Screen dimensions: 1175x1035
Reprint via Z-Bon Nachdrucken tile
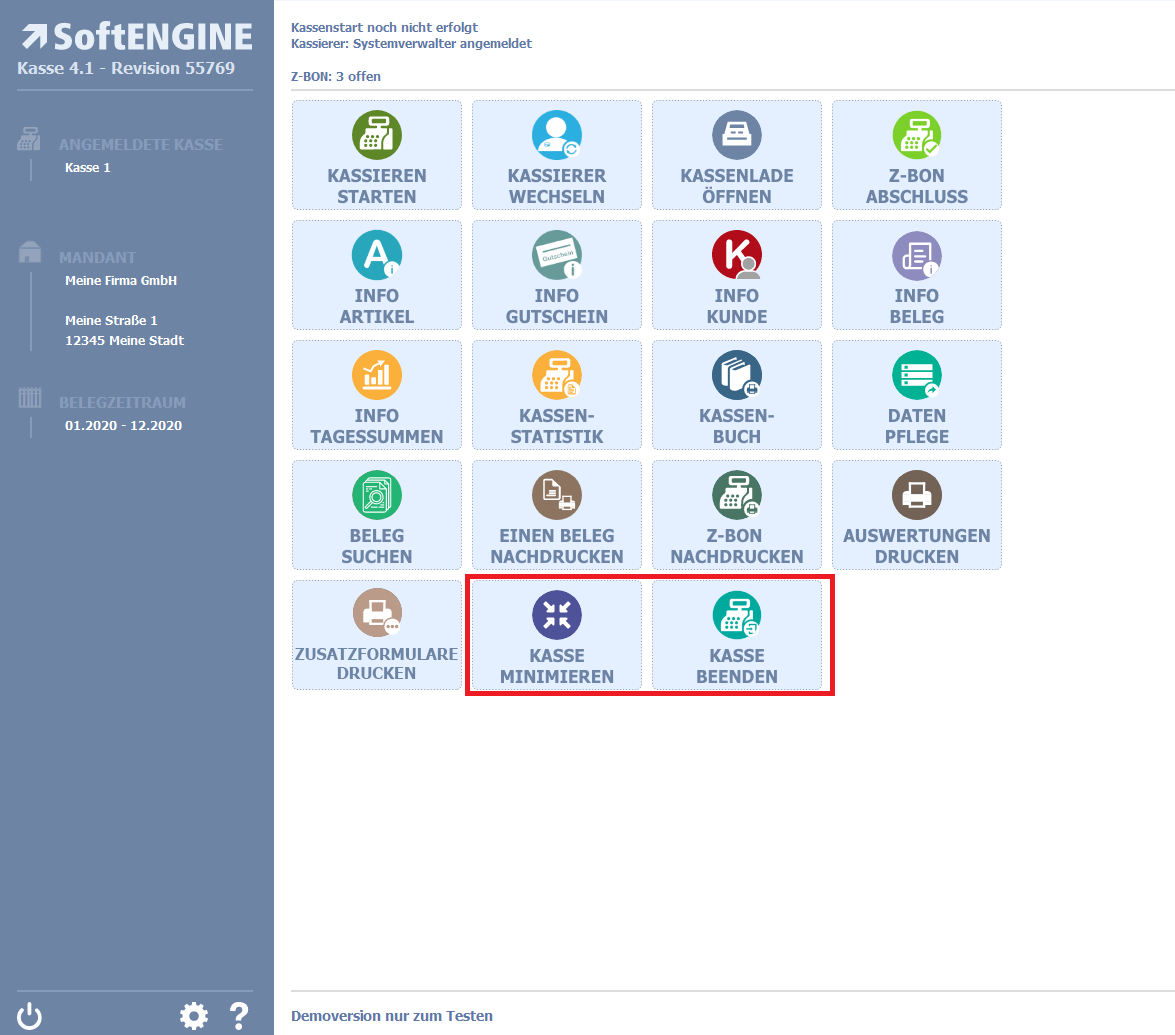[x=737, y=515]
